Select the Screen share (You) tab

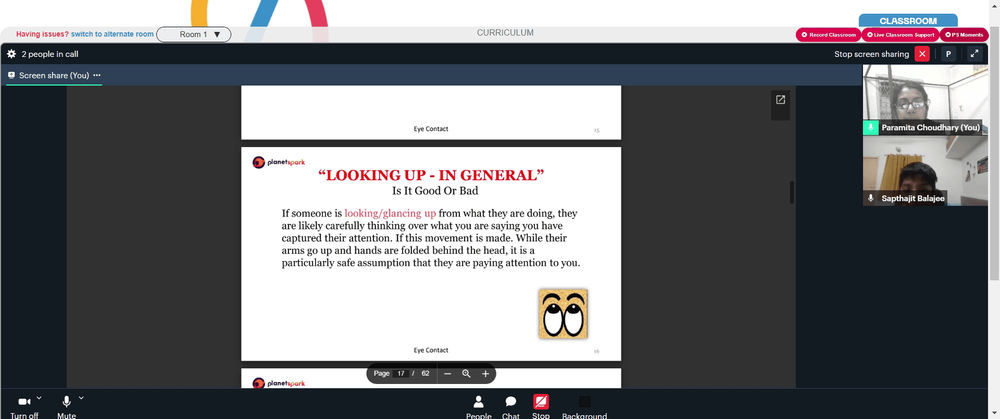54,75
